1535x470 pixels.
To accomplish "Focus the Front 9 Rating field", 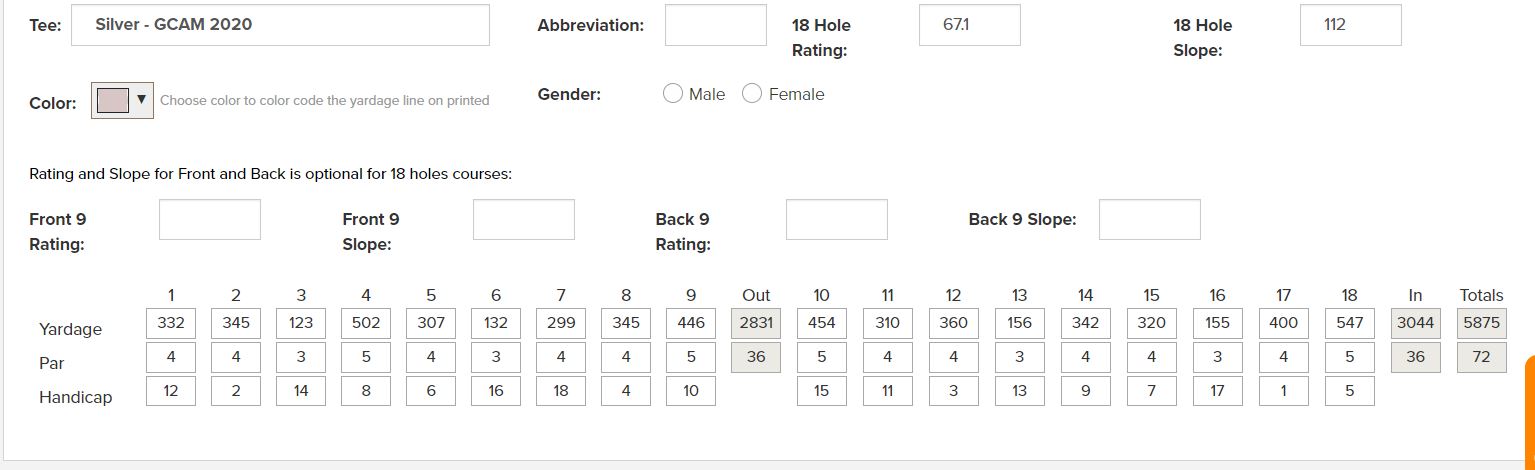I will point(210,220).
